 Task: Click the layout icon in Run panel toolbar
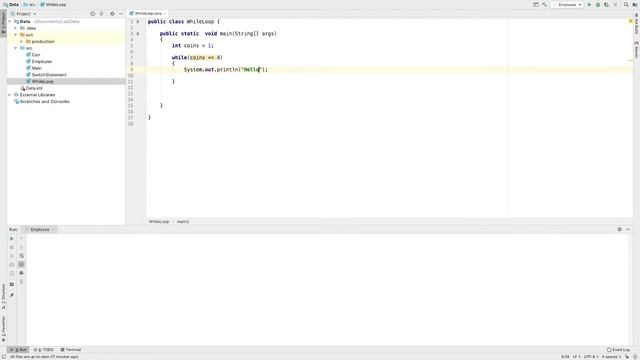click(11, 284)
